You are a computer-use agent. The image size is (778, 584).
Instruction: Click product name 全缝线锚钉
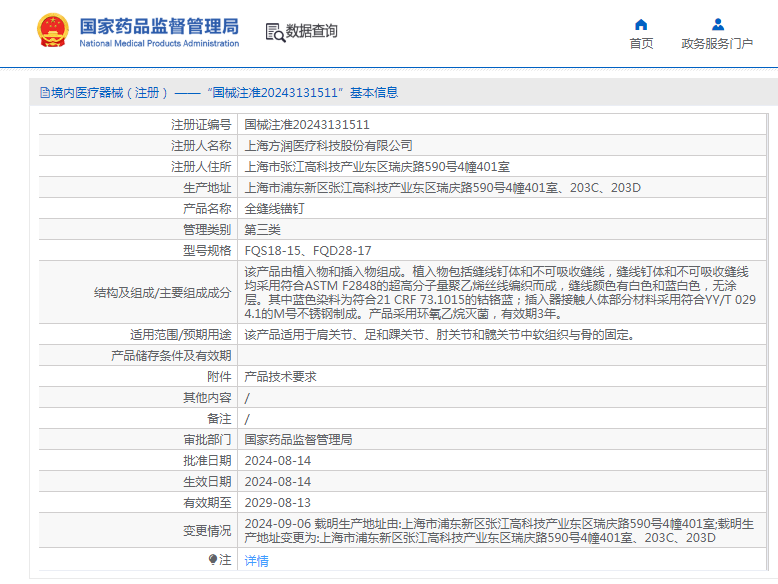[x=274, y=208]
